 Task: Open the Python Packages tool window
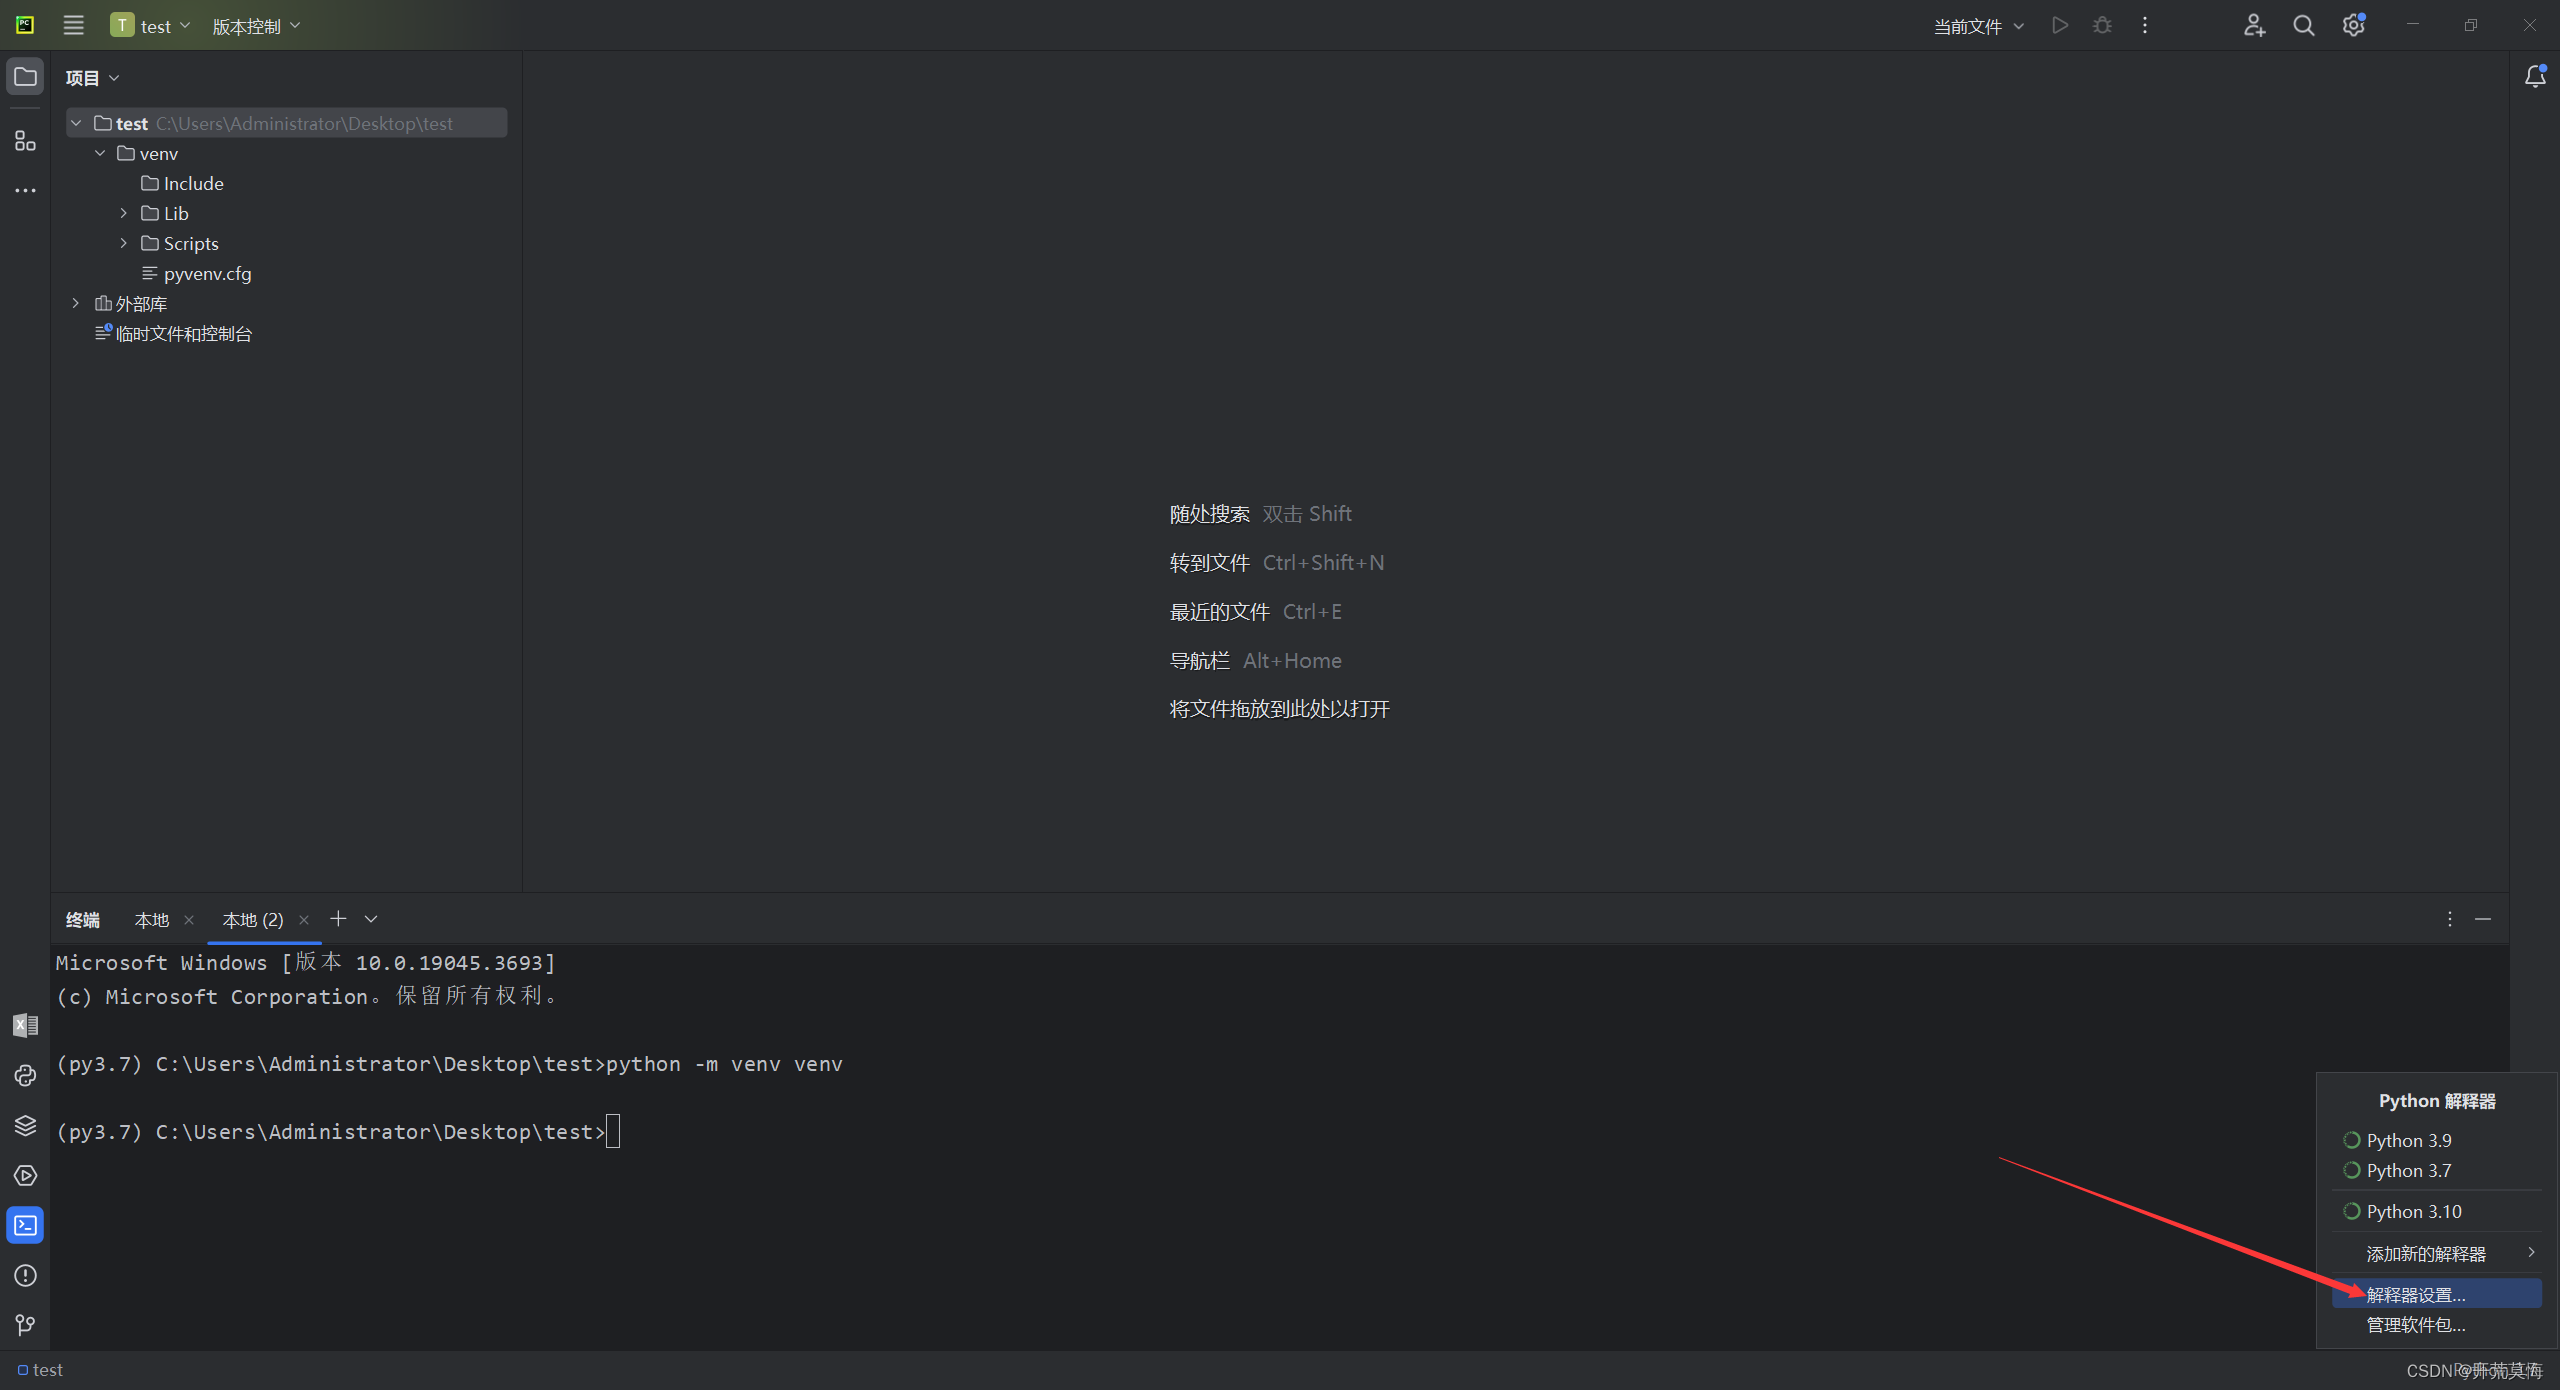point(25,1125)
